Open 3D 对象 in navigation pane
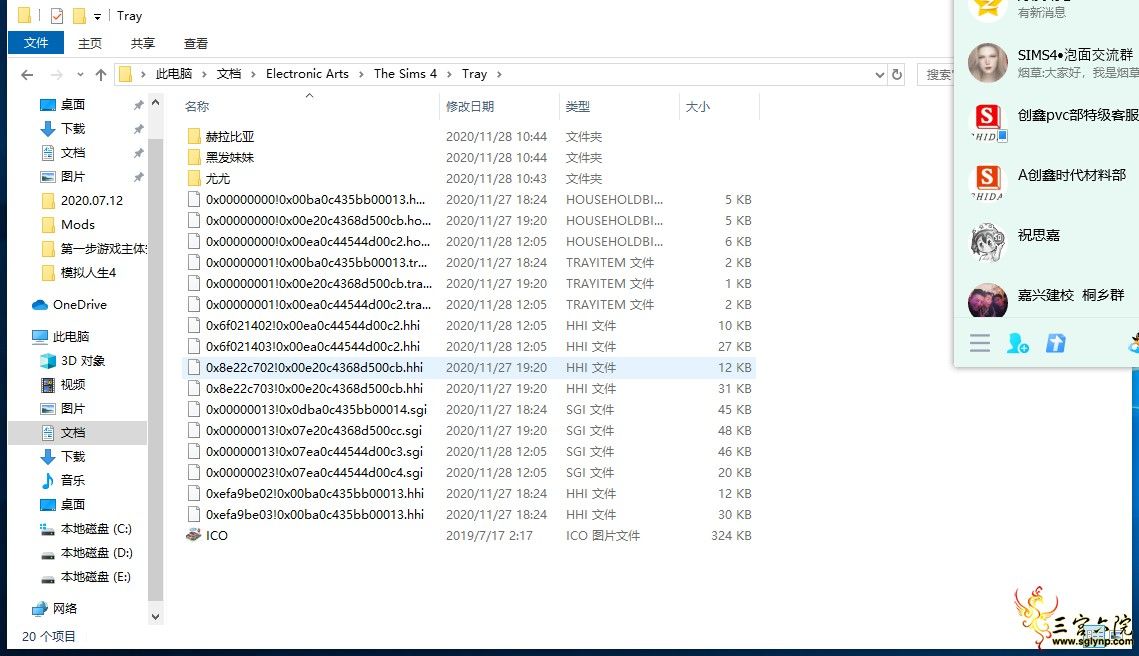 82,360
